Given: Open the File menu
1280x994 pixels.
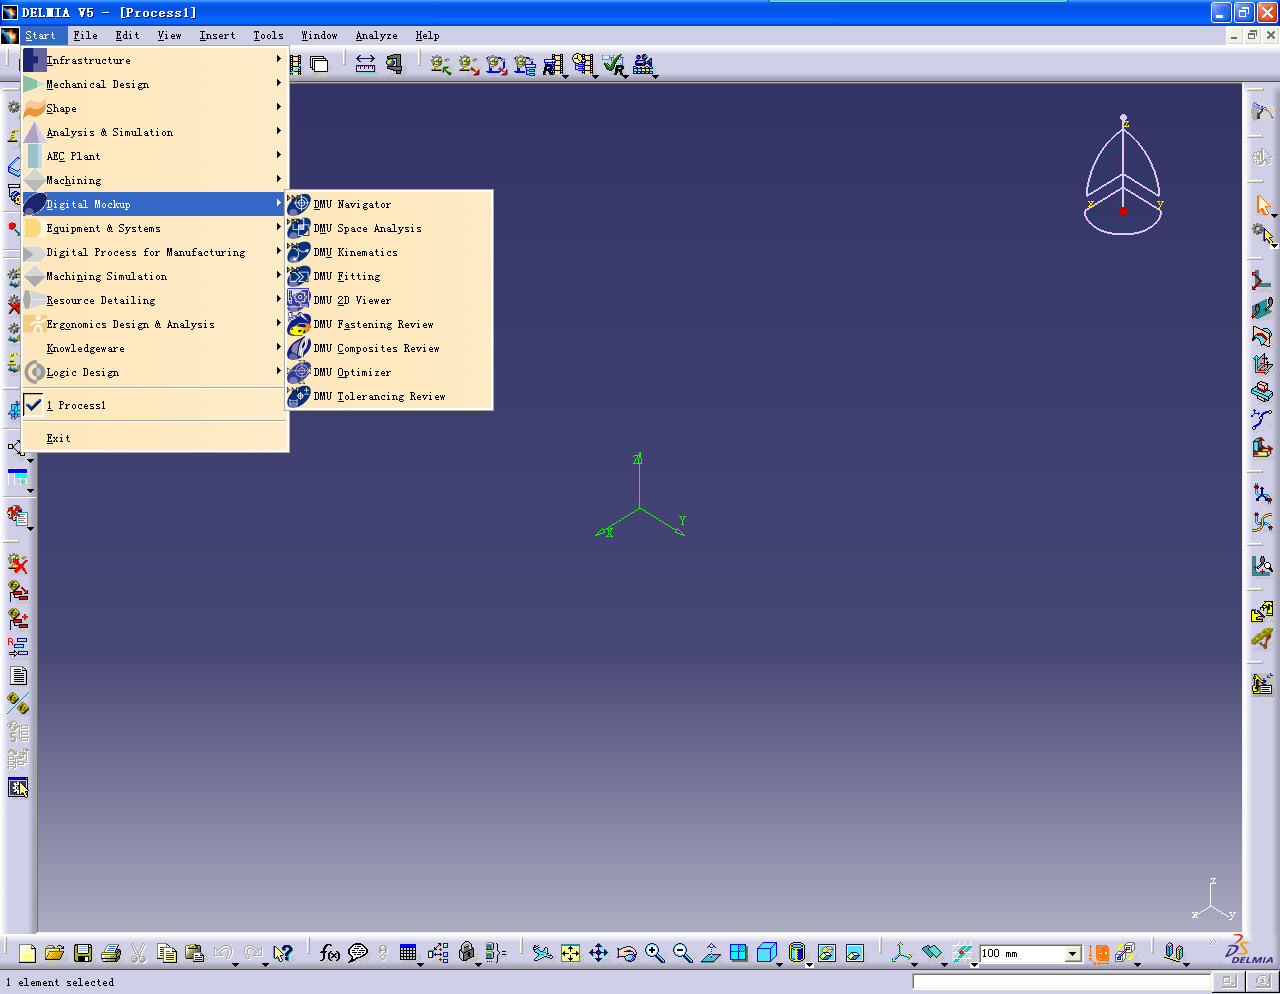Looking at the screenshot, I should pos(86,35).
